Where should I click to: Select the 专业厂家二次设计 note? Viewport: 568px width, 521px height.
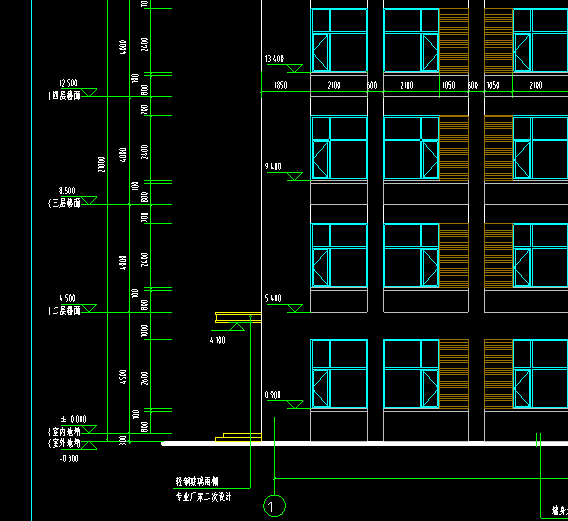(x=204, y=496)
